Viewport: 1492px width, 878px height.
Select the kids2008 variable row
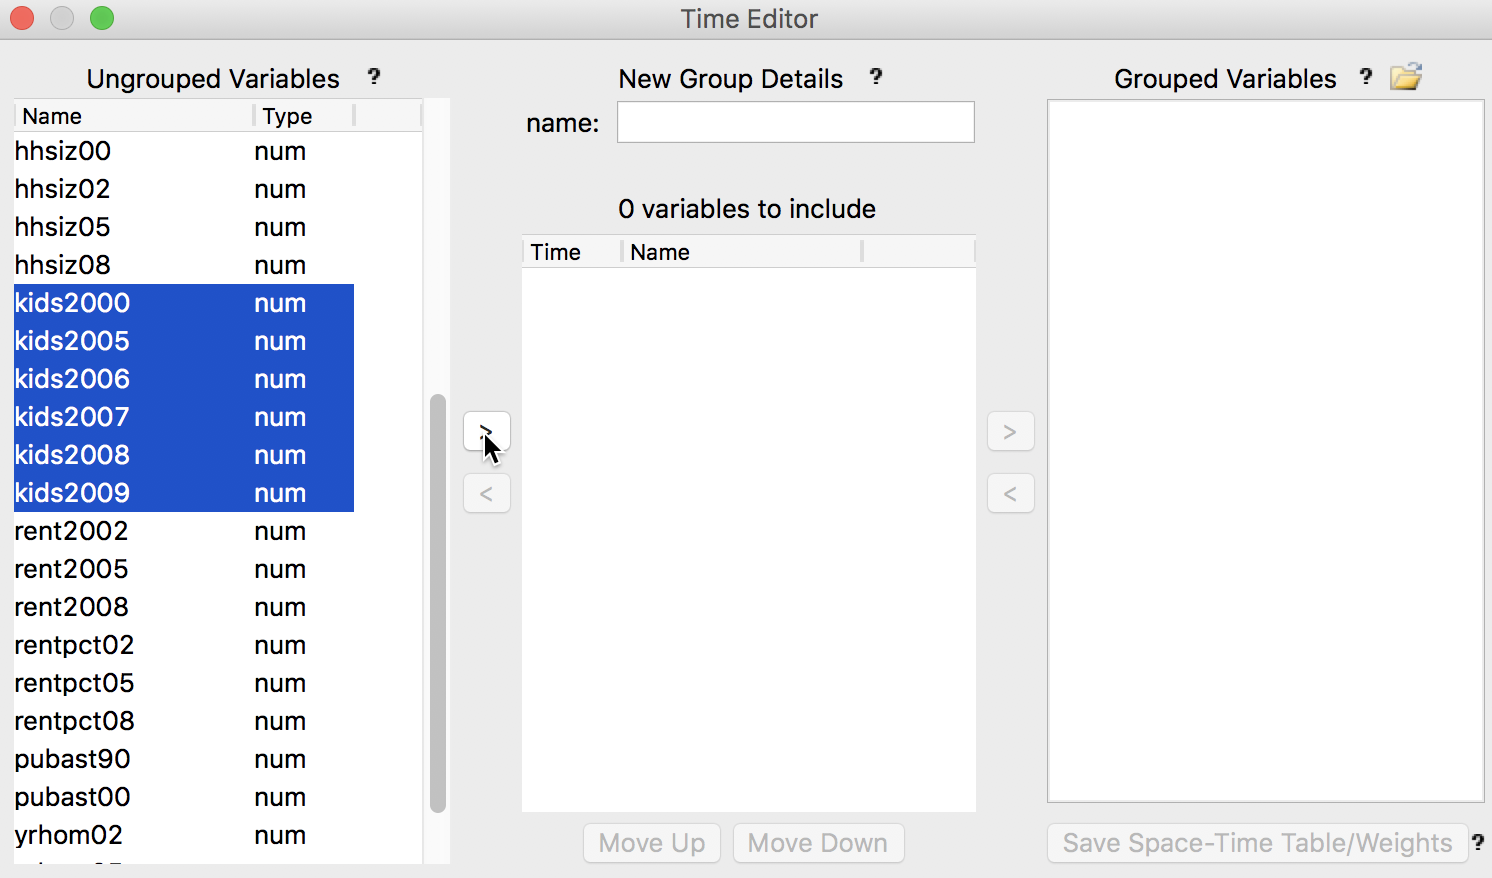click(x=184, y=455)
